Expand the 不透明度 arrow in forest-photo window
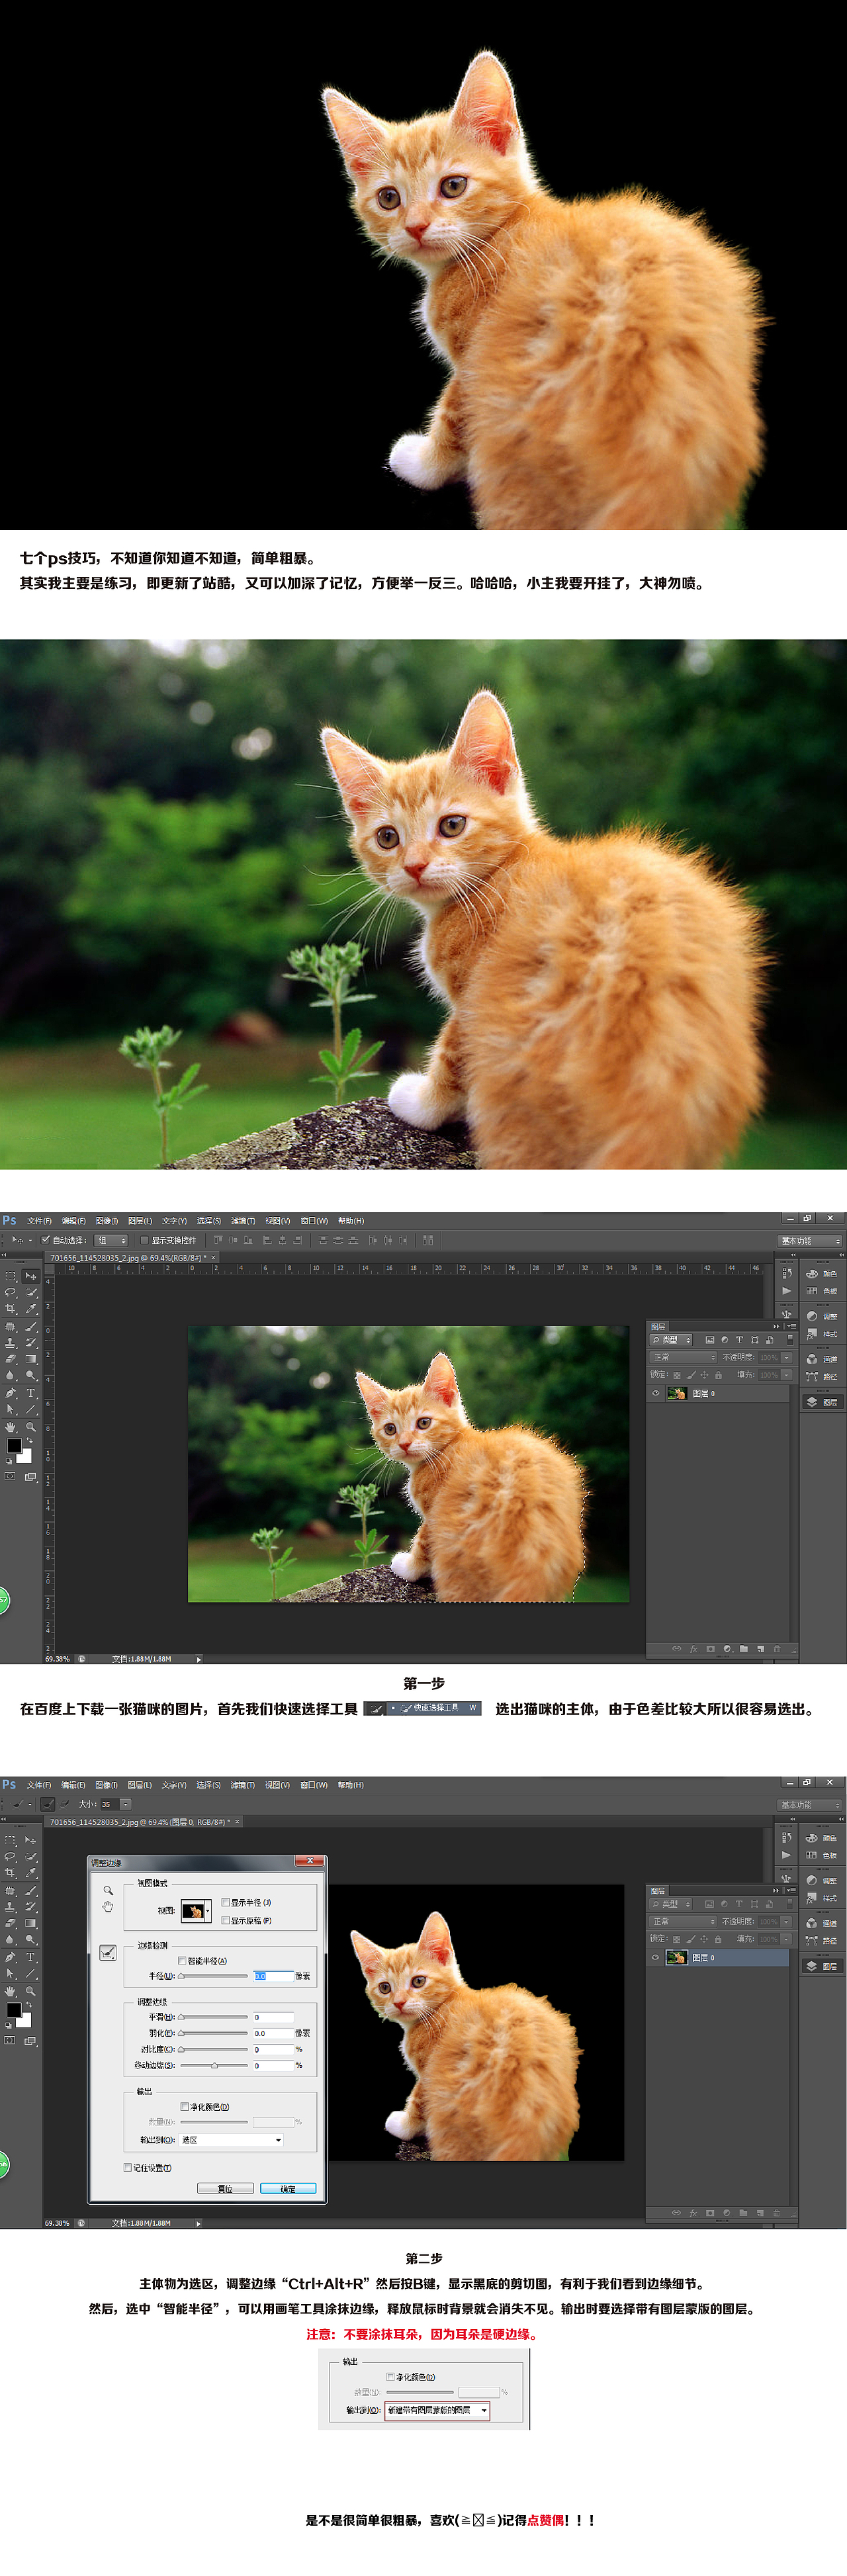The height and width of the screenshot is (2576, 847). pyautogui.click(x=786, y=1357)
